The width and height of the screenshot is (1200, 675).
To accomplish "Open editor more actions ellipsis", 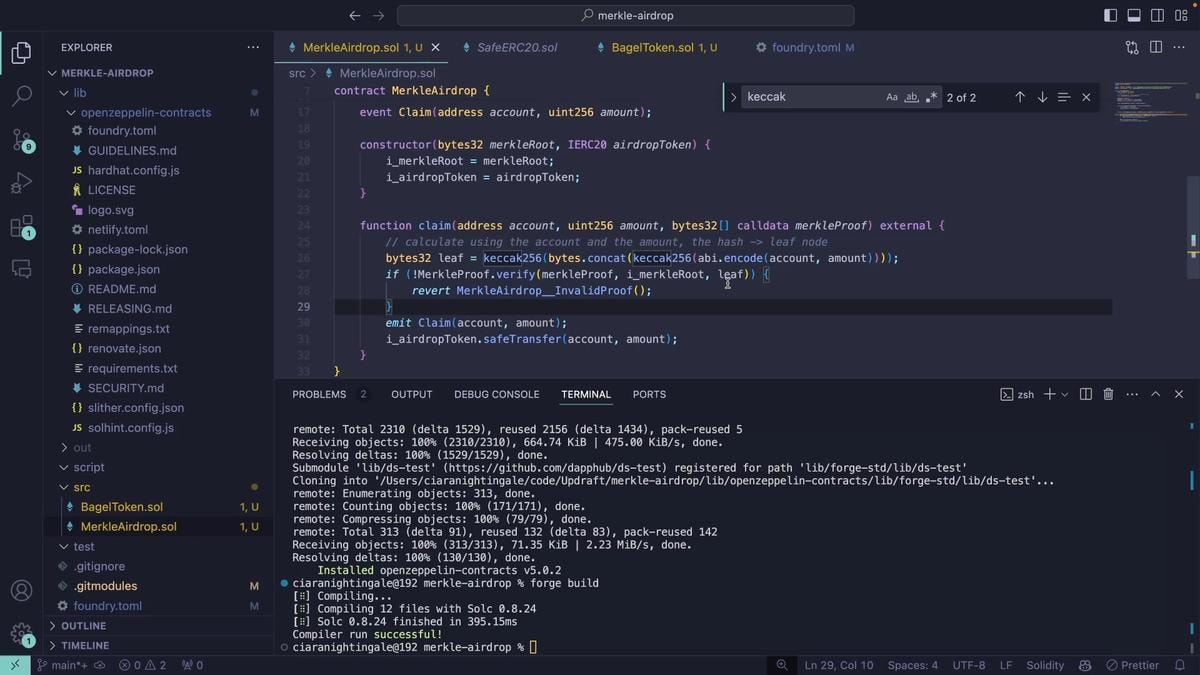I will pos(1180,47).
